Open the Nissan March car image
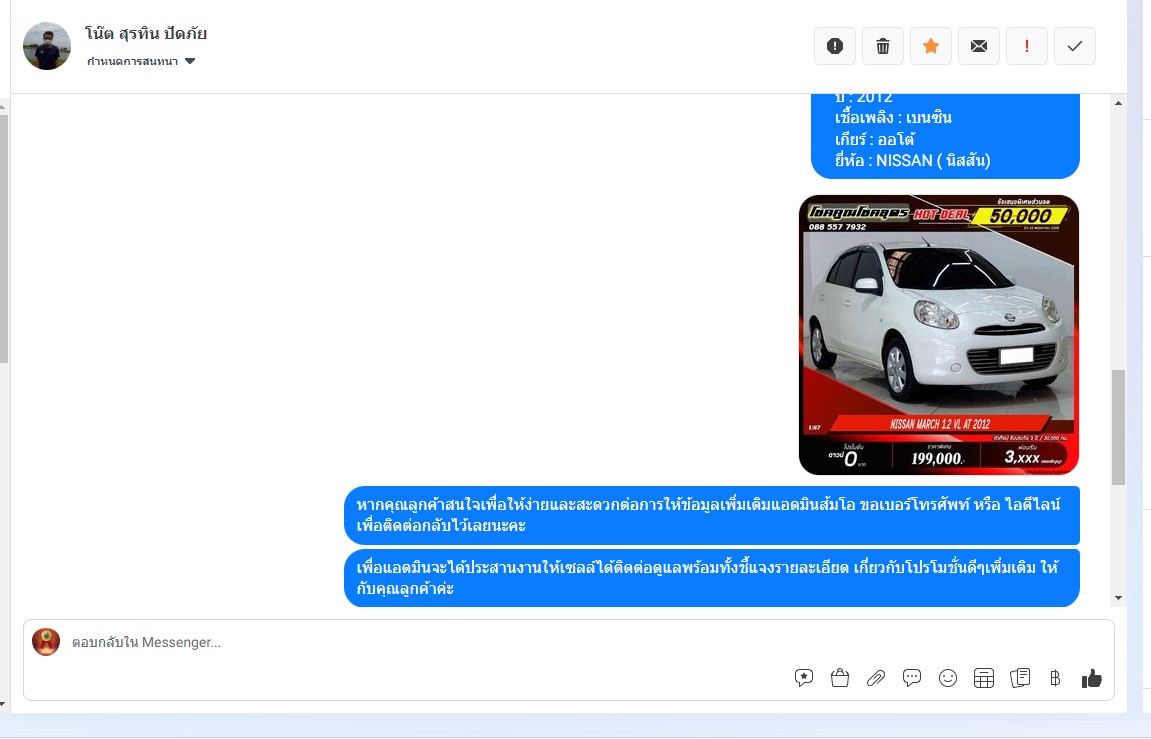The image size is (1151, 739). (939, 335)
